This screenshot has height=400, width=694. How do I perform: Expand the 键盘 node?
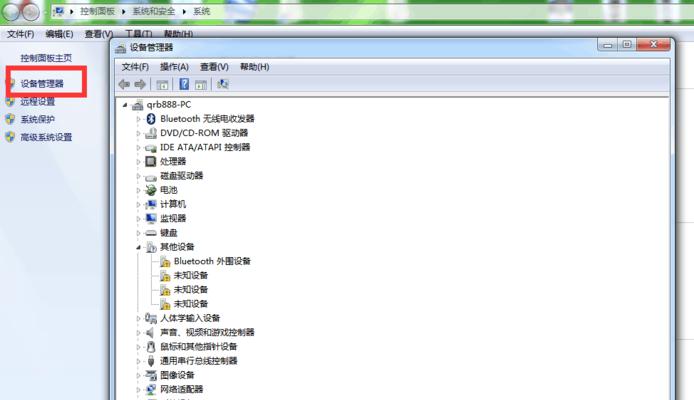[x=138, y=233]
